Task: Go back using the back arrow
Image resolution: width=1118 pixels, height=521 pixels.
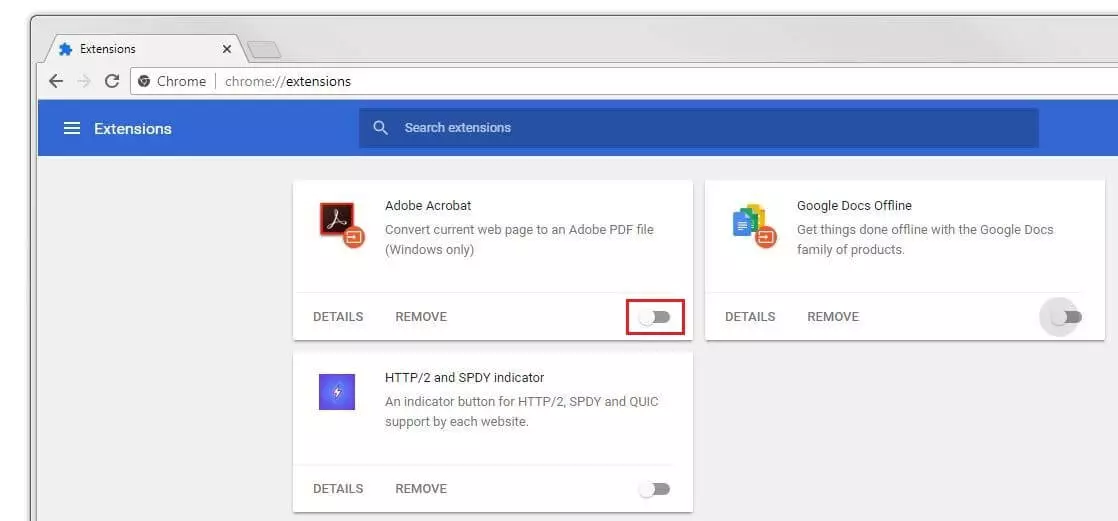Action: point(56,81)
